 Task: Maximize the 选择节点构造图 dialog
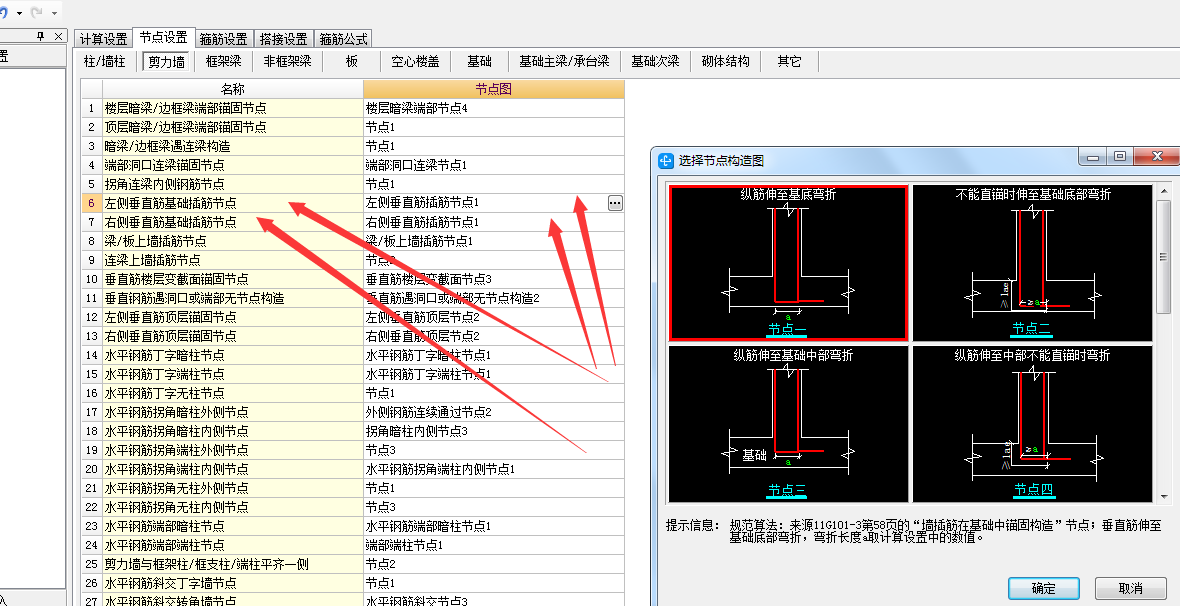(x=1119, y=157)
